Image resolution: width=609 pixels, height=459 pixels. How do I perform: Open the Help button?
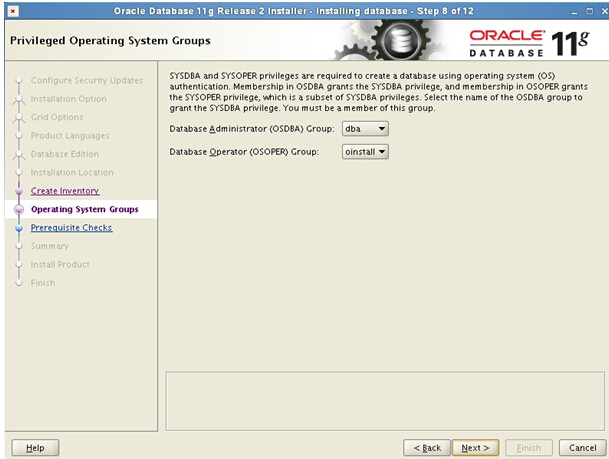pyautogui.click(x=34, y=447)
